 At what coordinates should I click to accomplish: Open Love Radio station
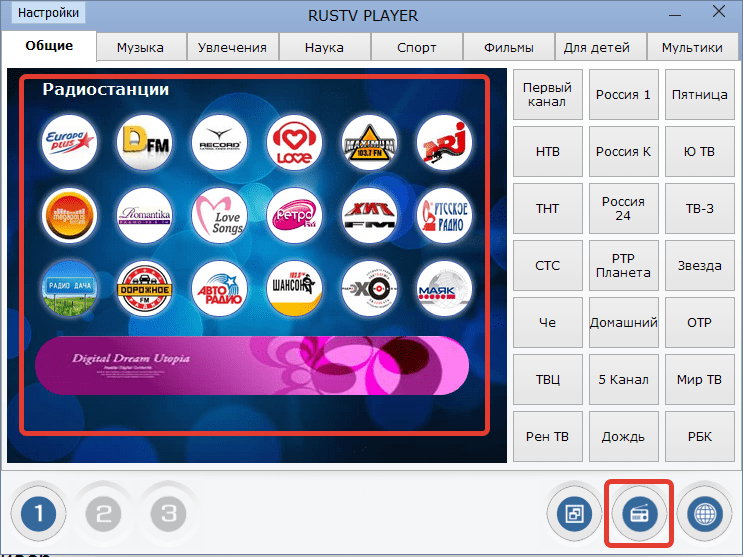point(294,142)
